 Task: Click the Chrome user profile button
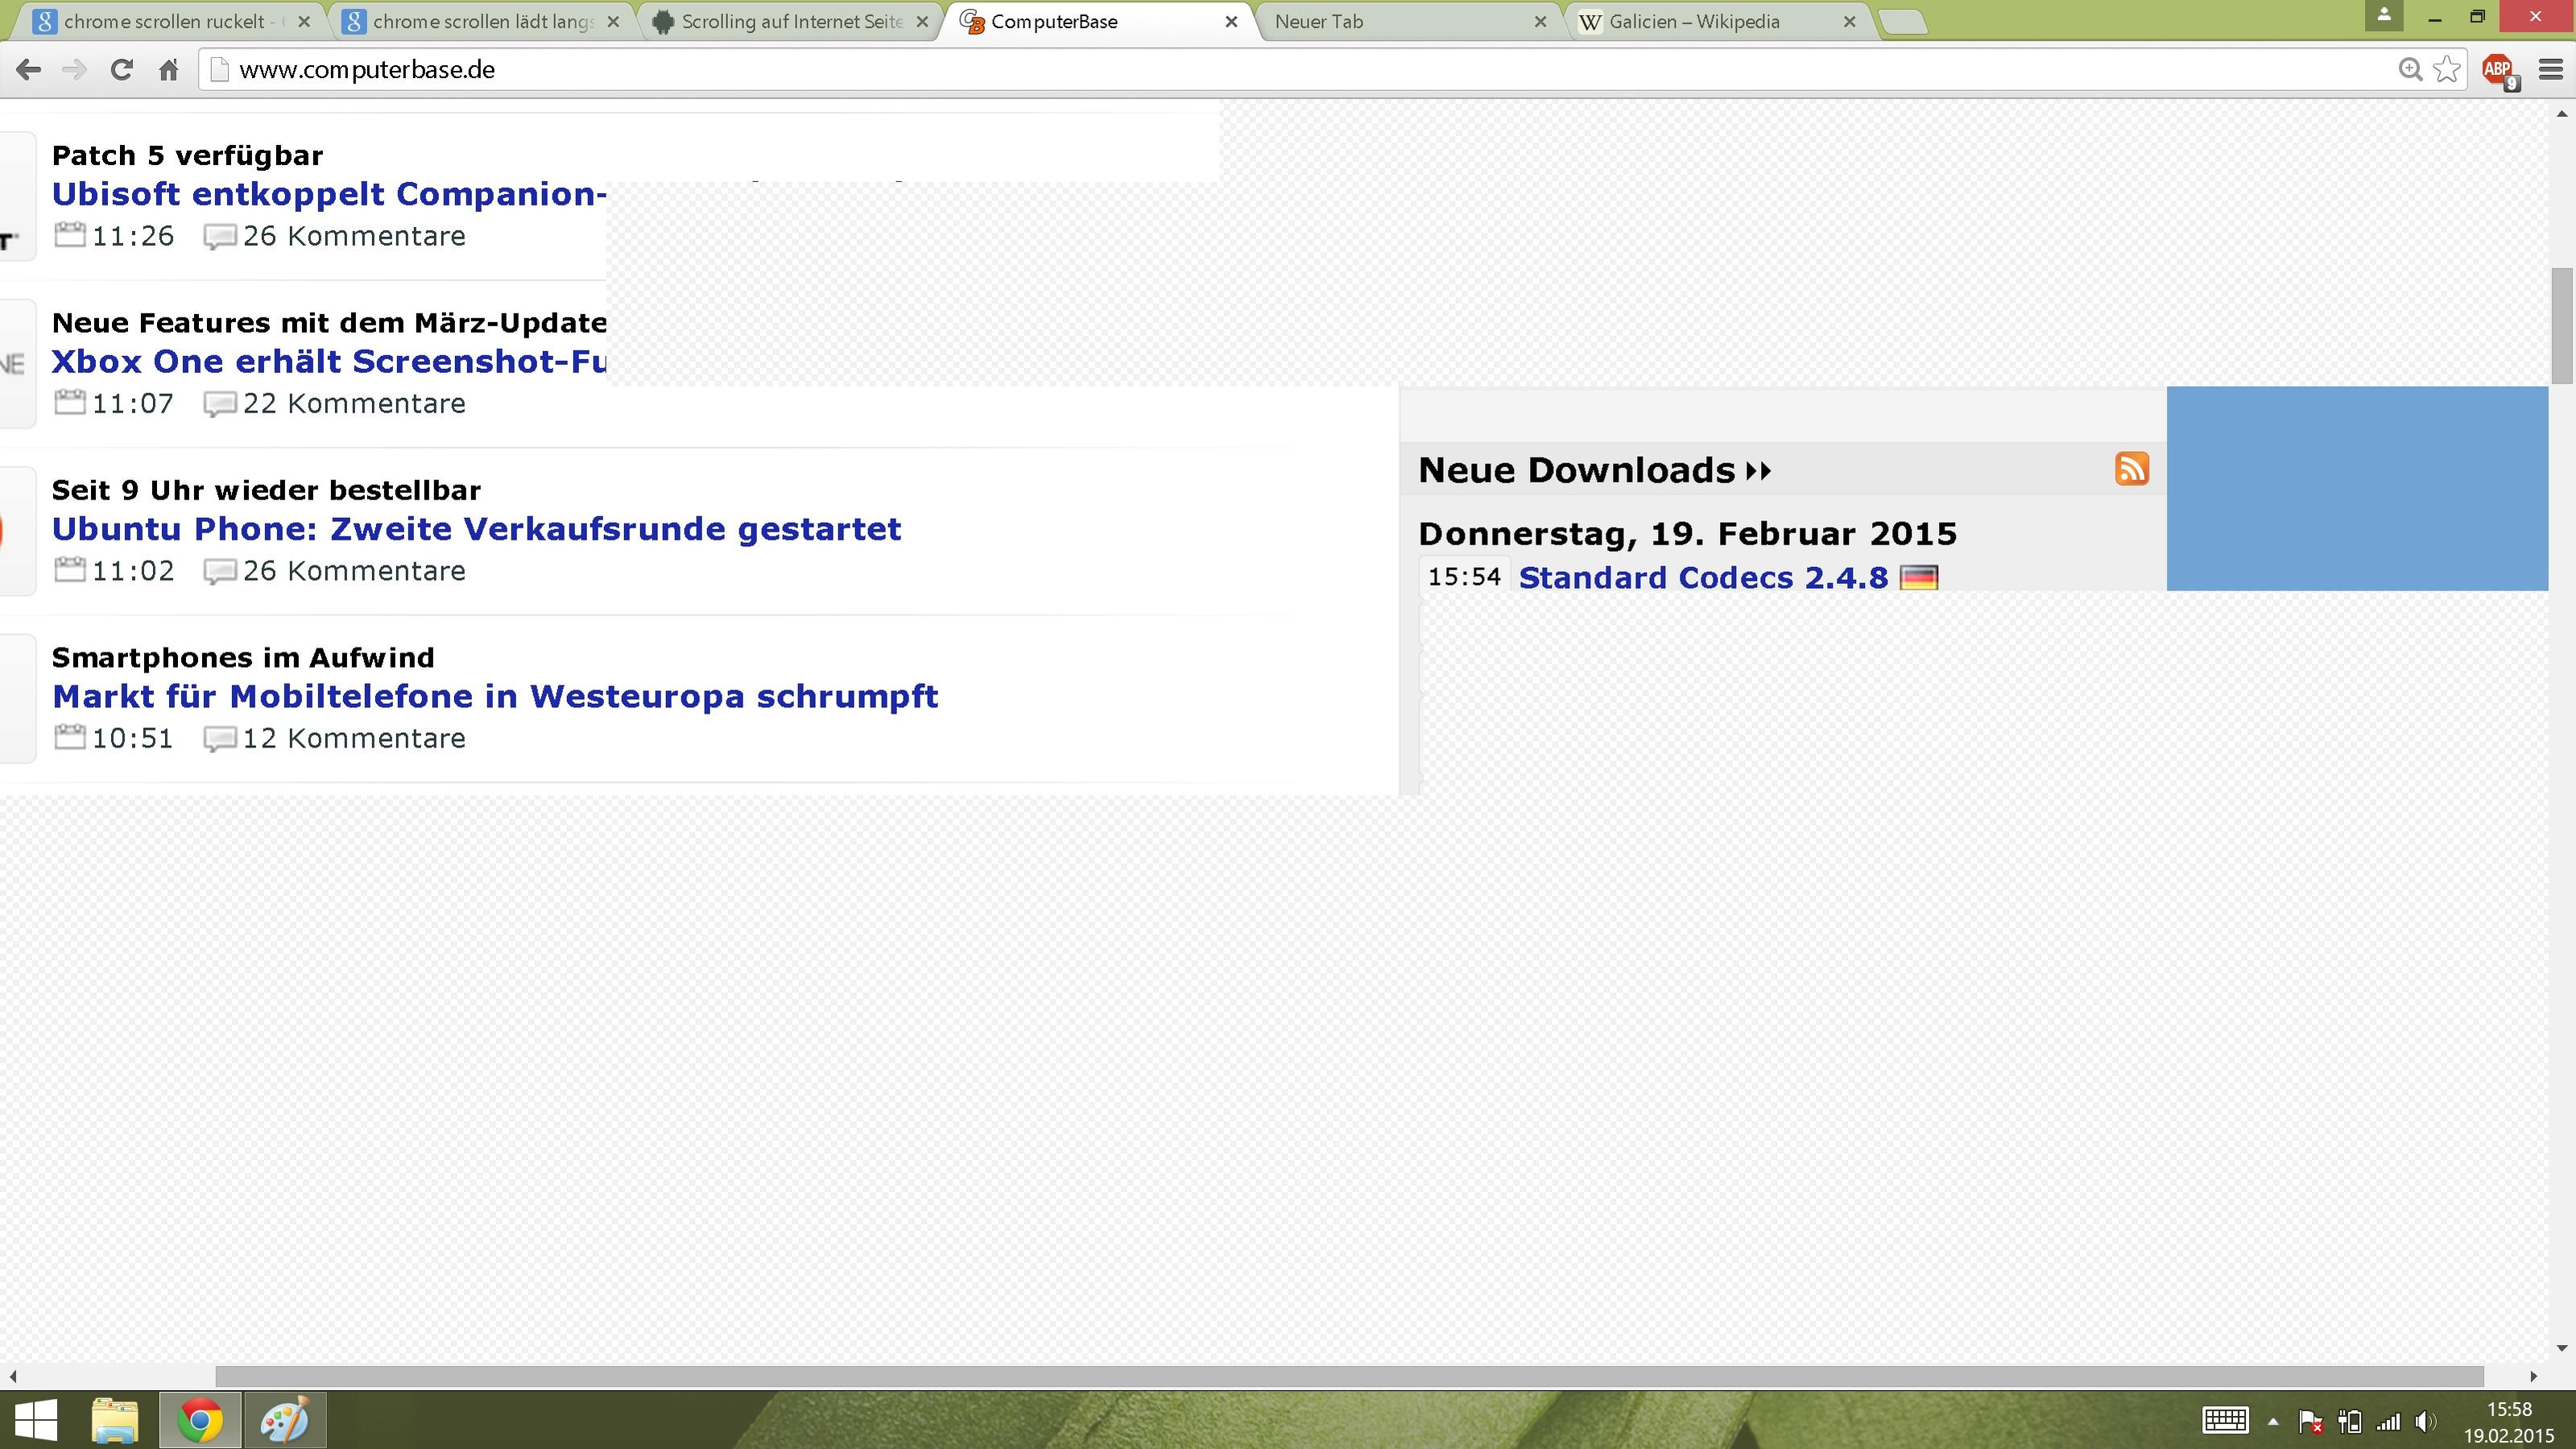2384,15
